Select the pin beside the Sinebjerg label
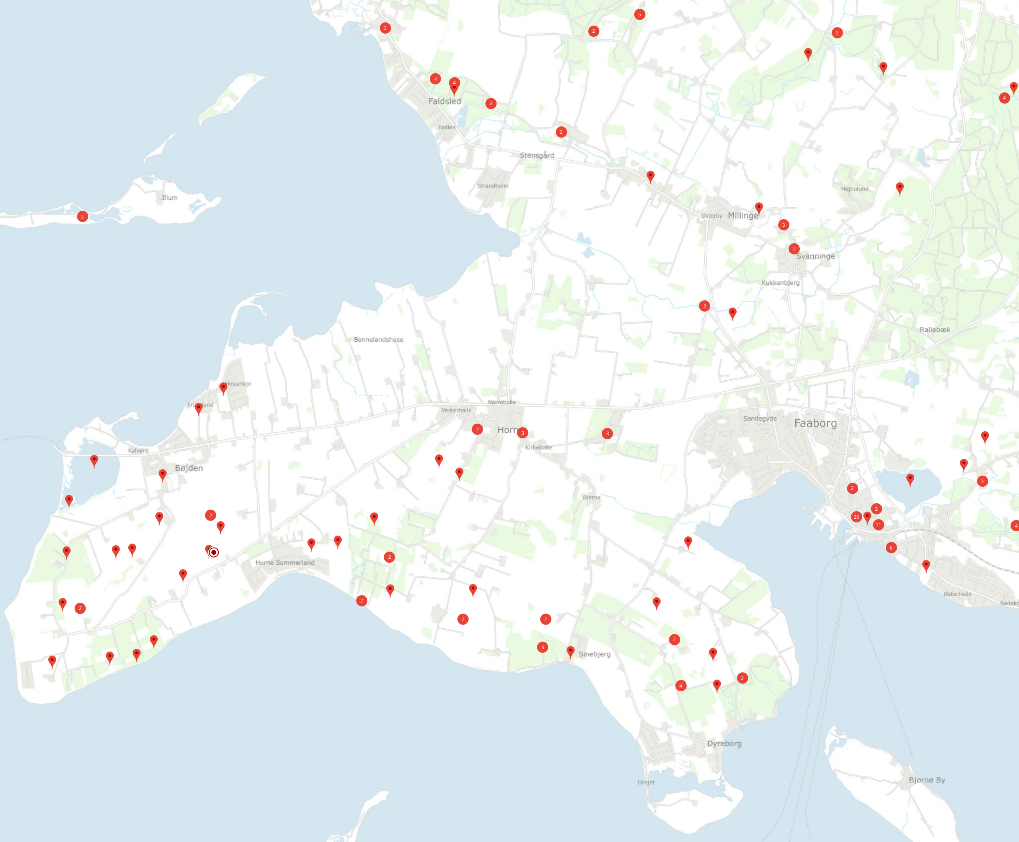Screen dimensions: 1019x842 (570, 651)
